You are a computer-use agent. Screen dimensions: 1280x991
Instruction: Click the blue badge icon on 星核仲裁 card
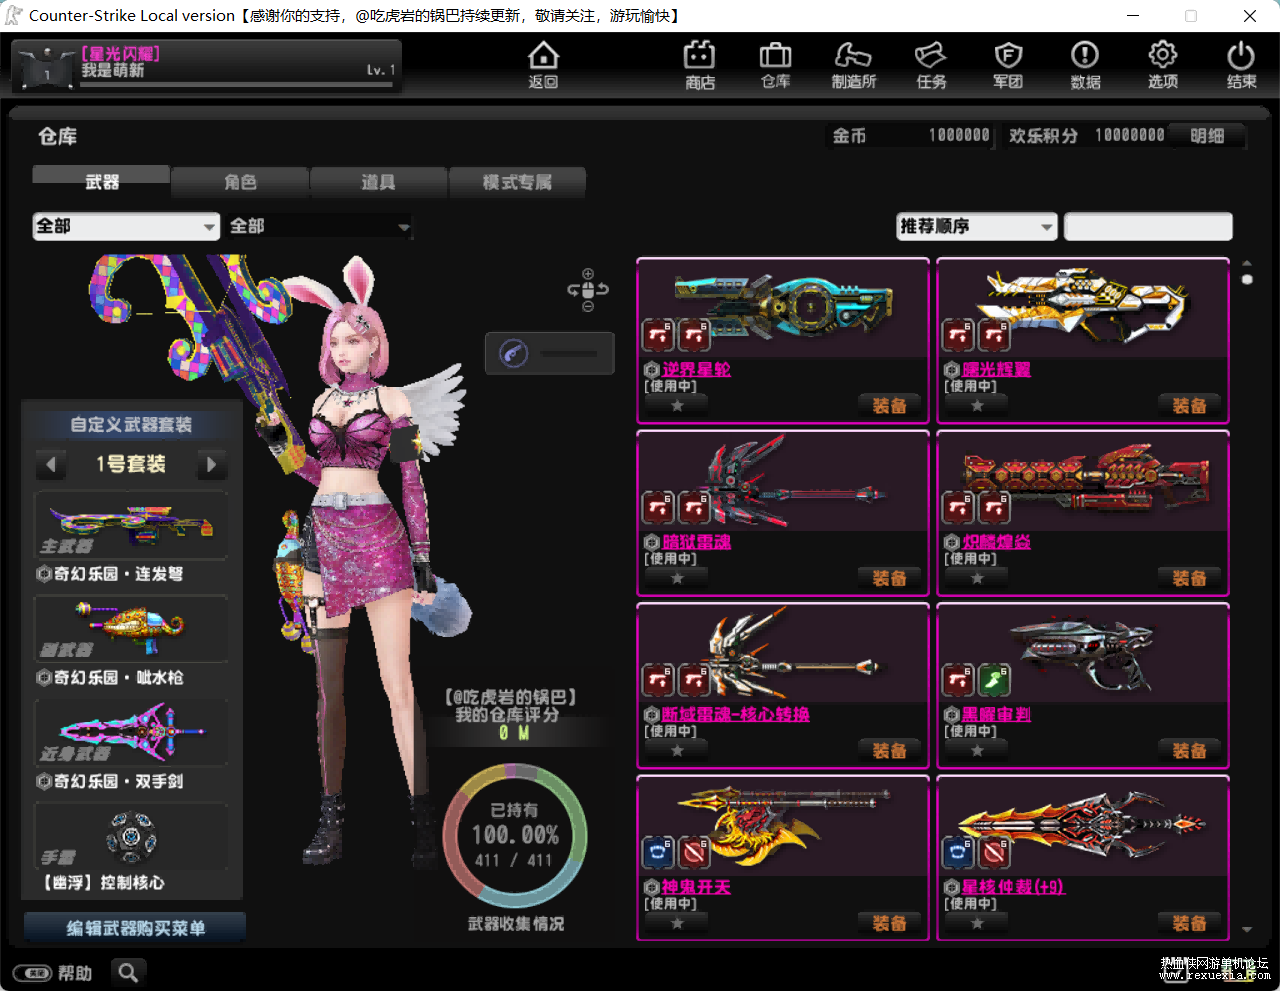click(958, 852)
